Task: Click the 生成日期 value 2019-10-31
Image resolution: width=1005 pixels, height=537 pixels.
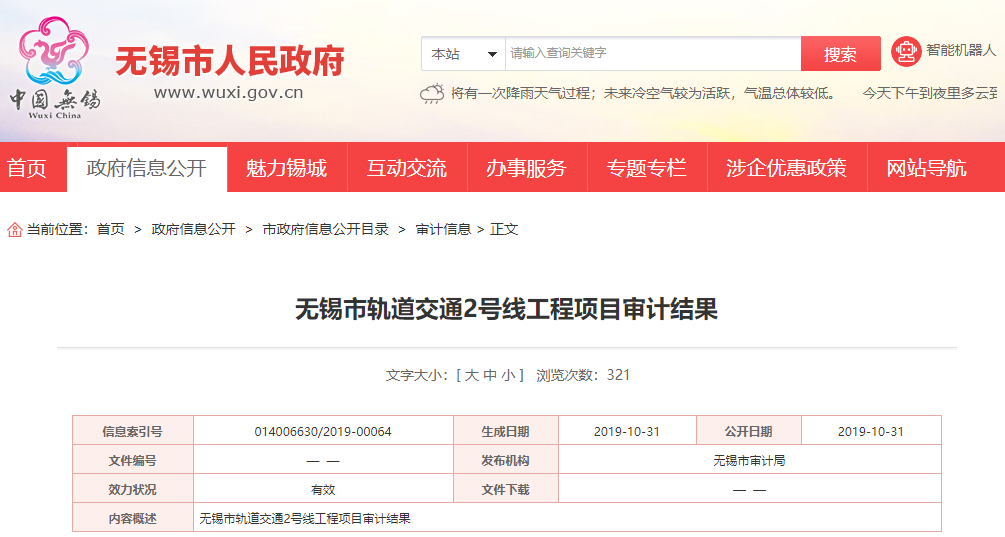Action: coord(627,432)
